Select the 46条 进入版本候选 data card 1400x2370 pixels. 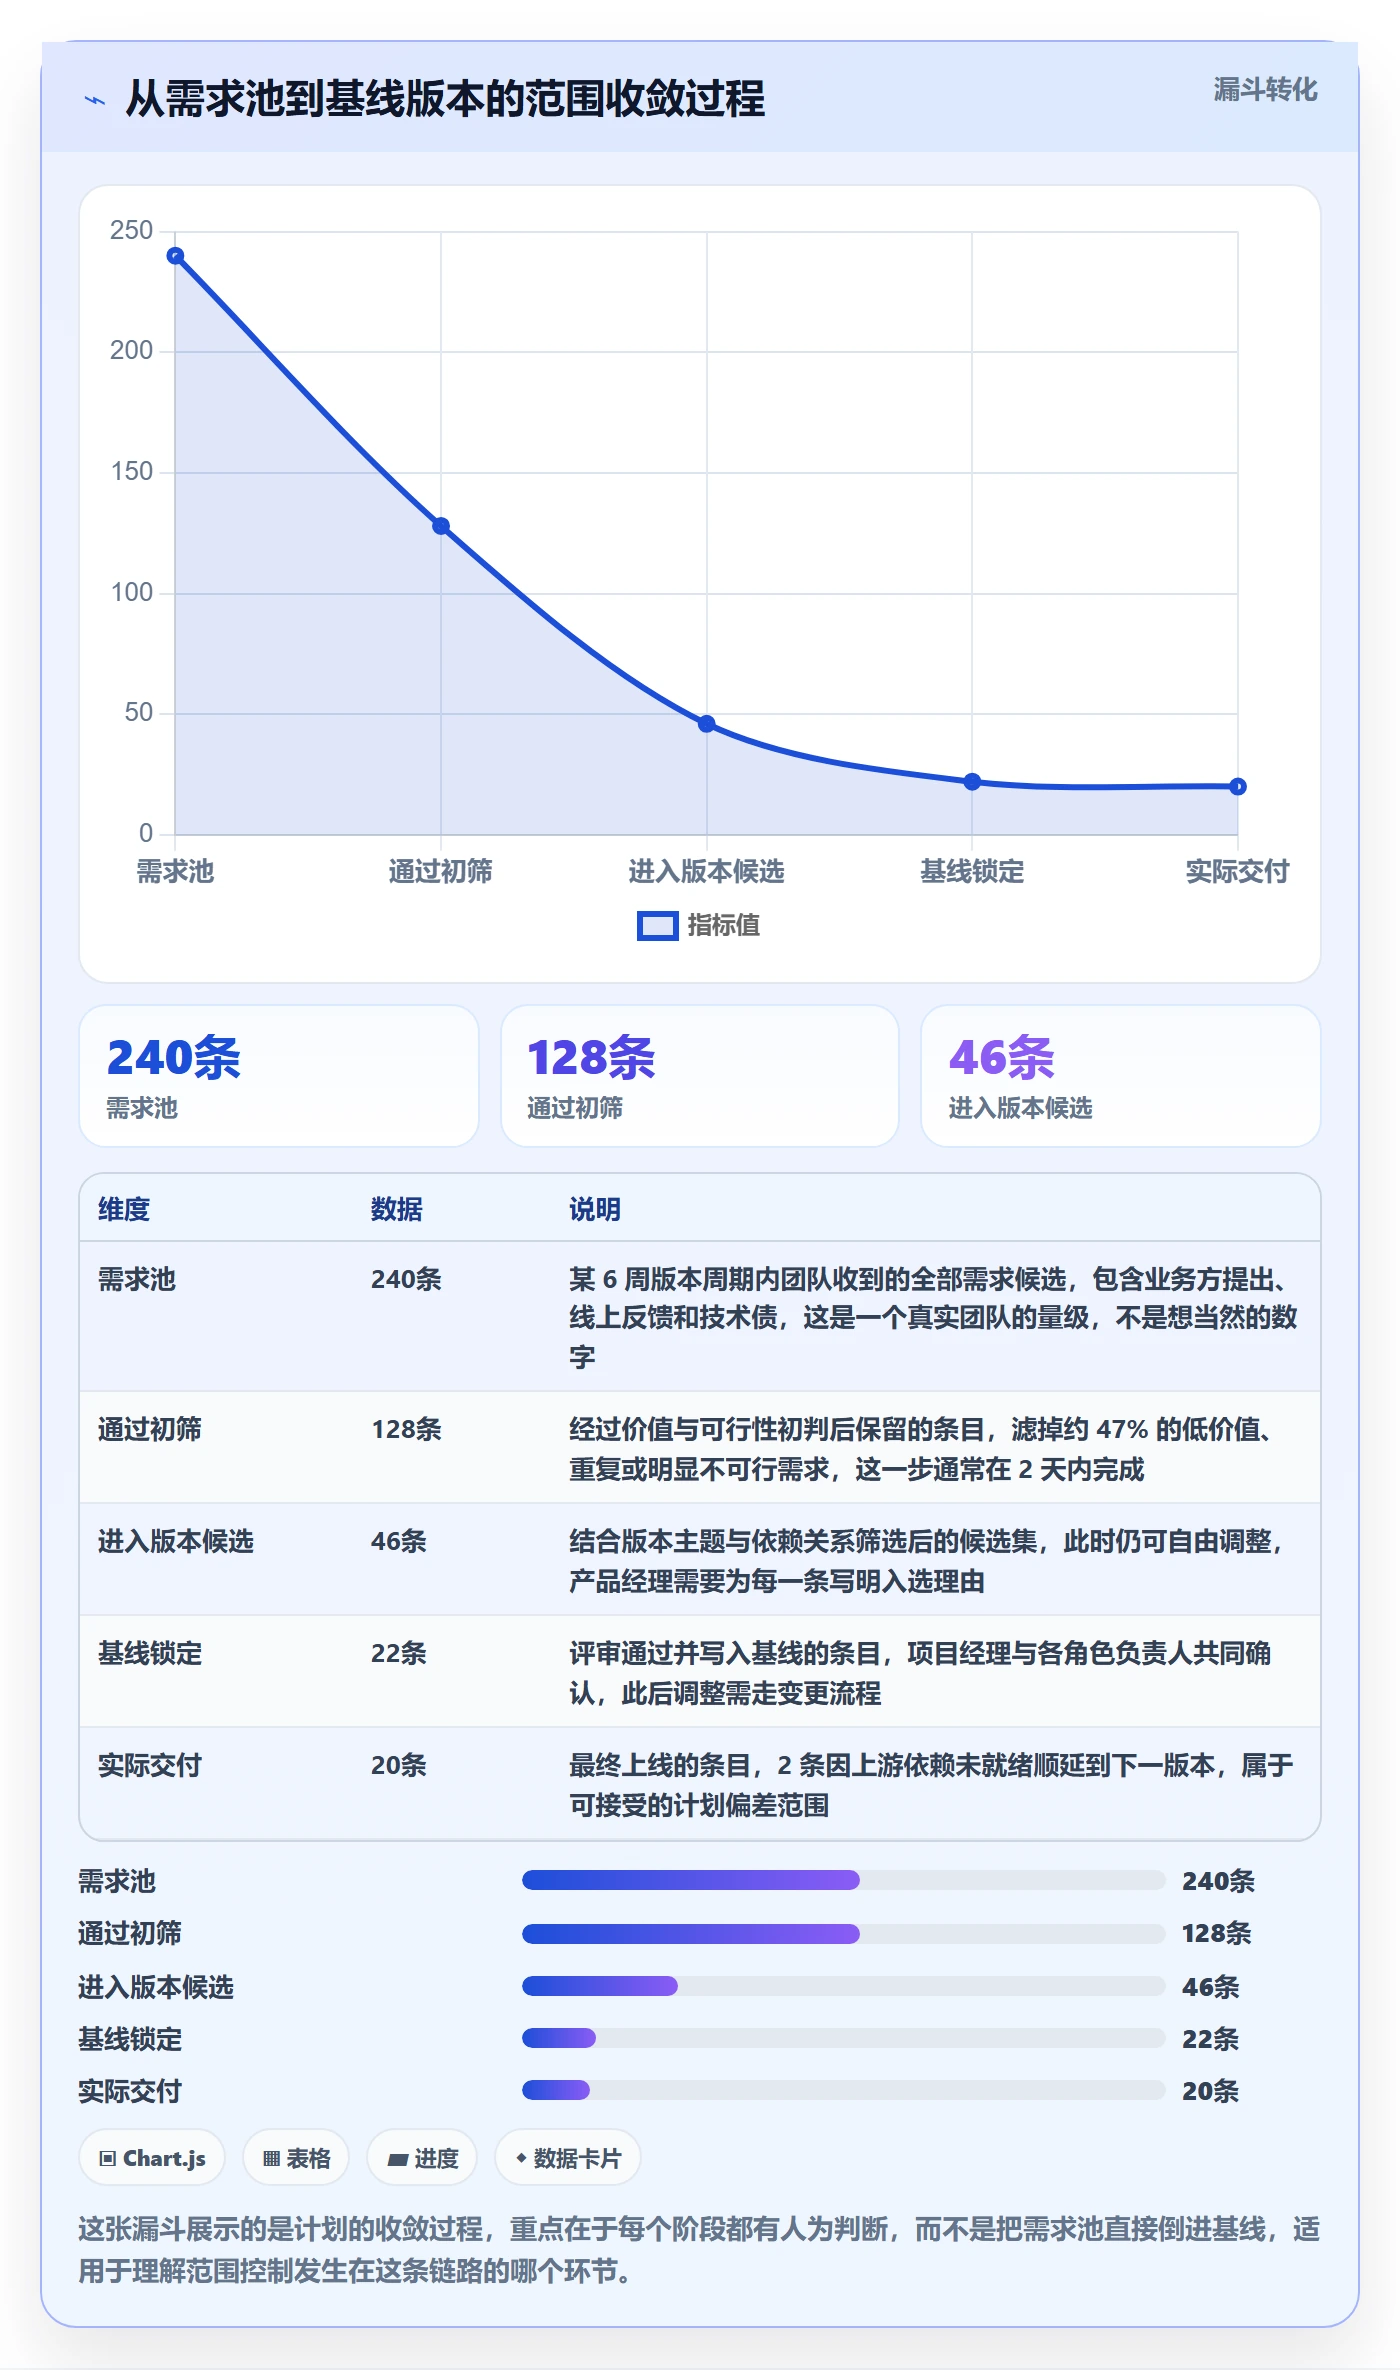click(1121, 1076)
